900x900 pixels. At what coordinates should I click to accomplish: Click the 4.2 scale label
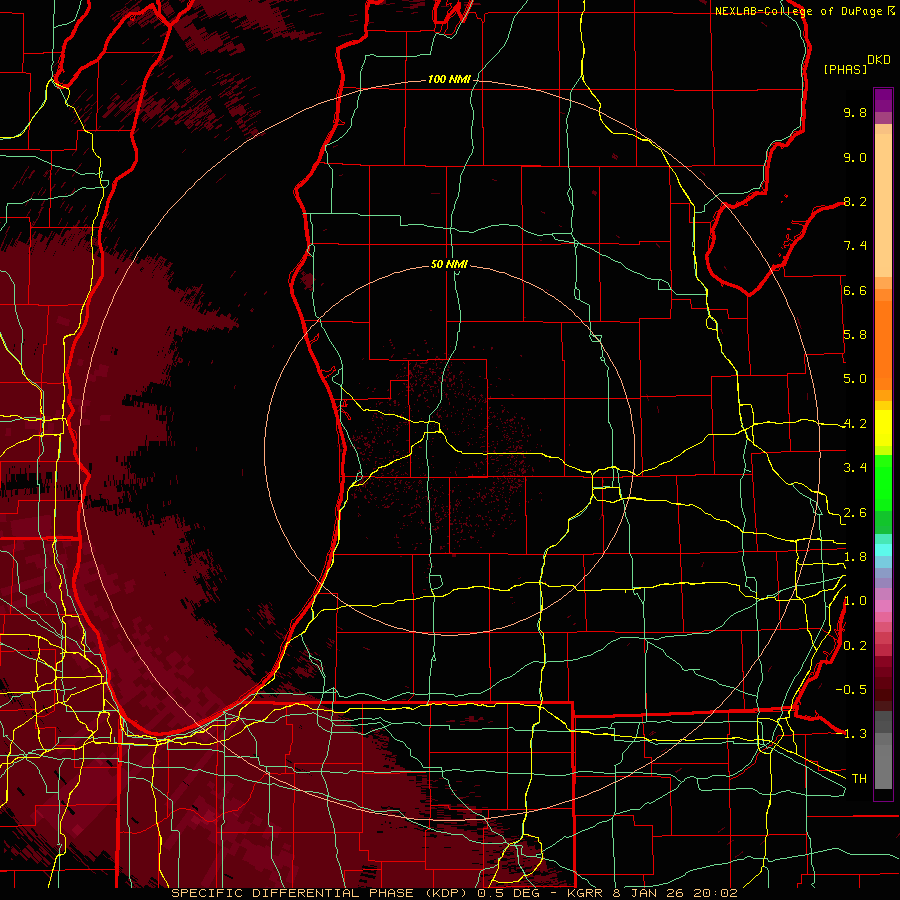point(855,424)
